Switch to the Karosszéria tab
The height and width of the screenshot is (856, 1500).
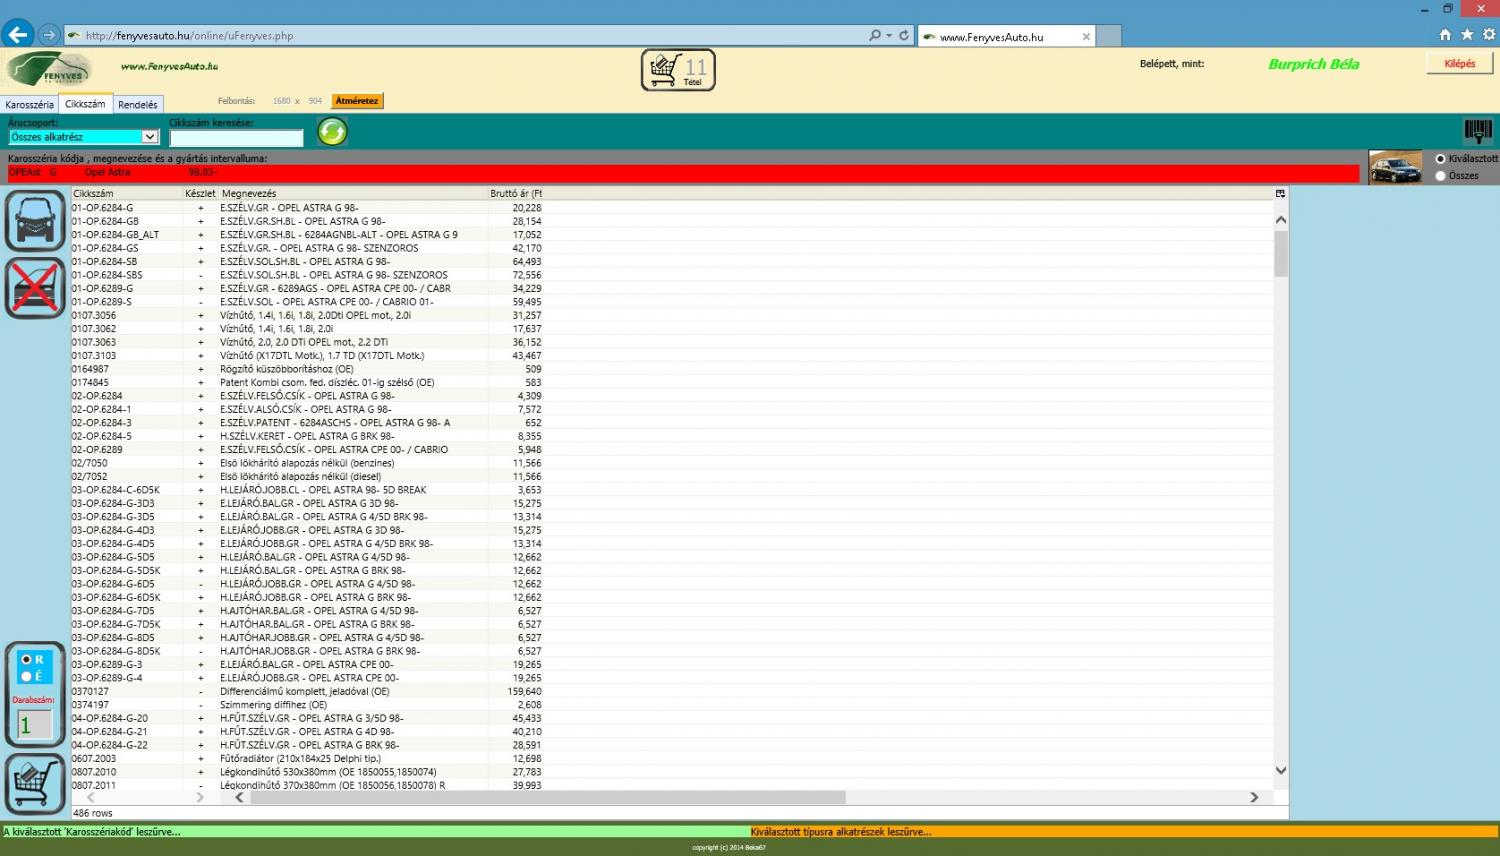pyautogui.click(x=29, y=105)
